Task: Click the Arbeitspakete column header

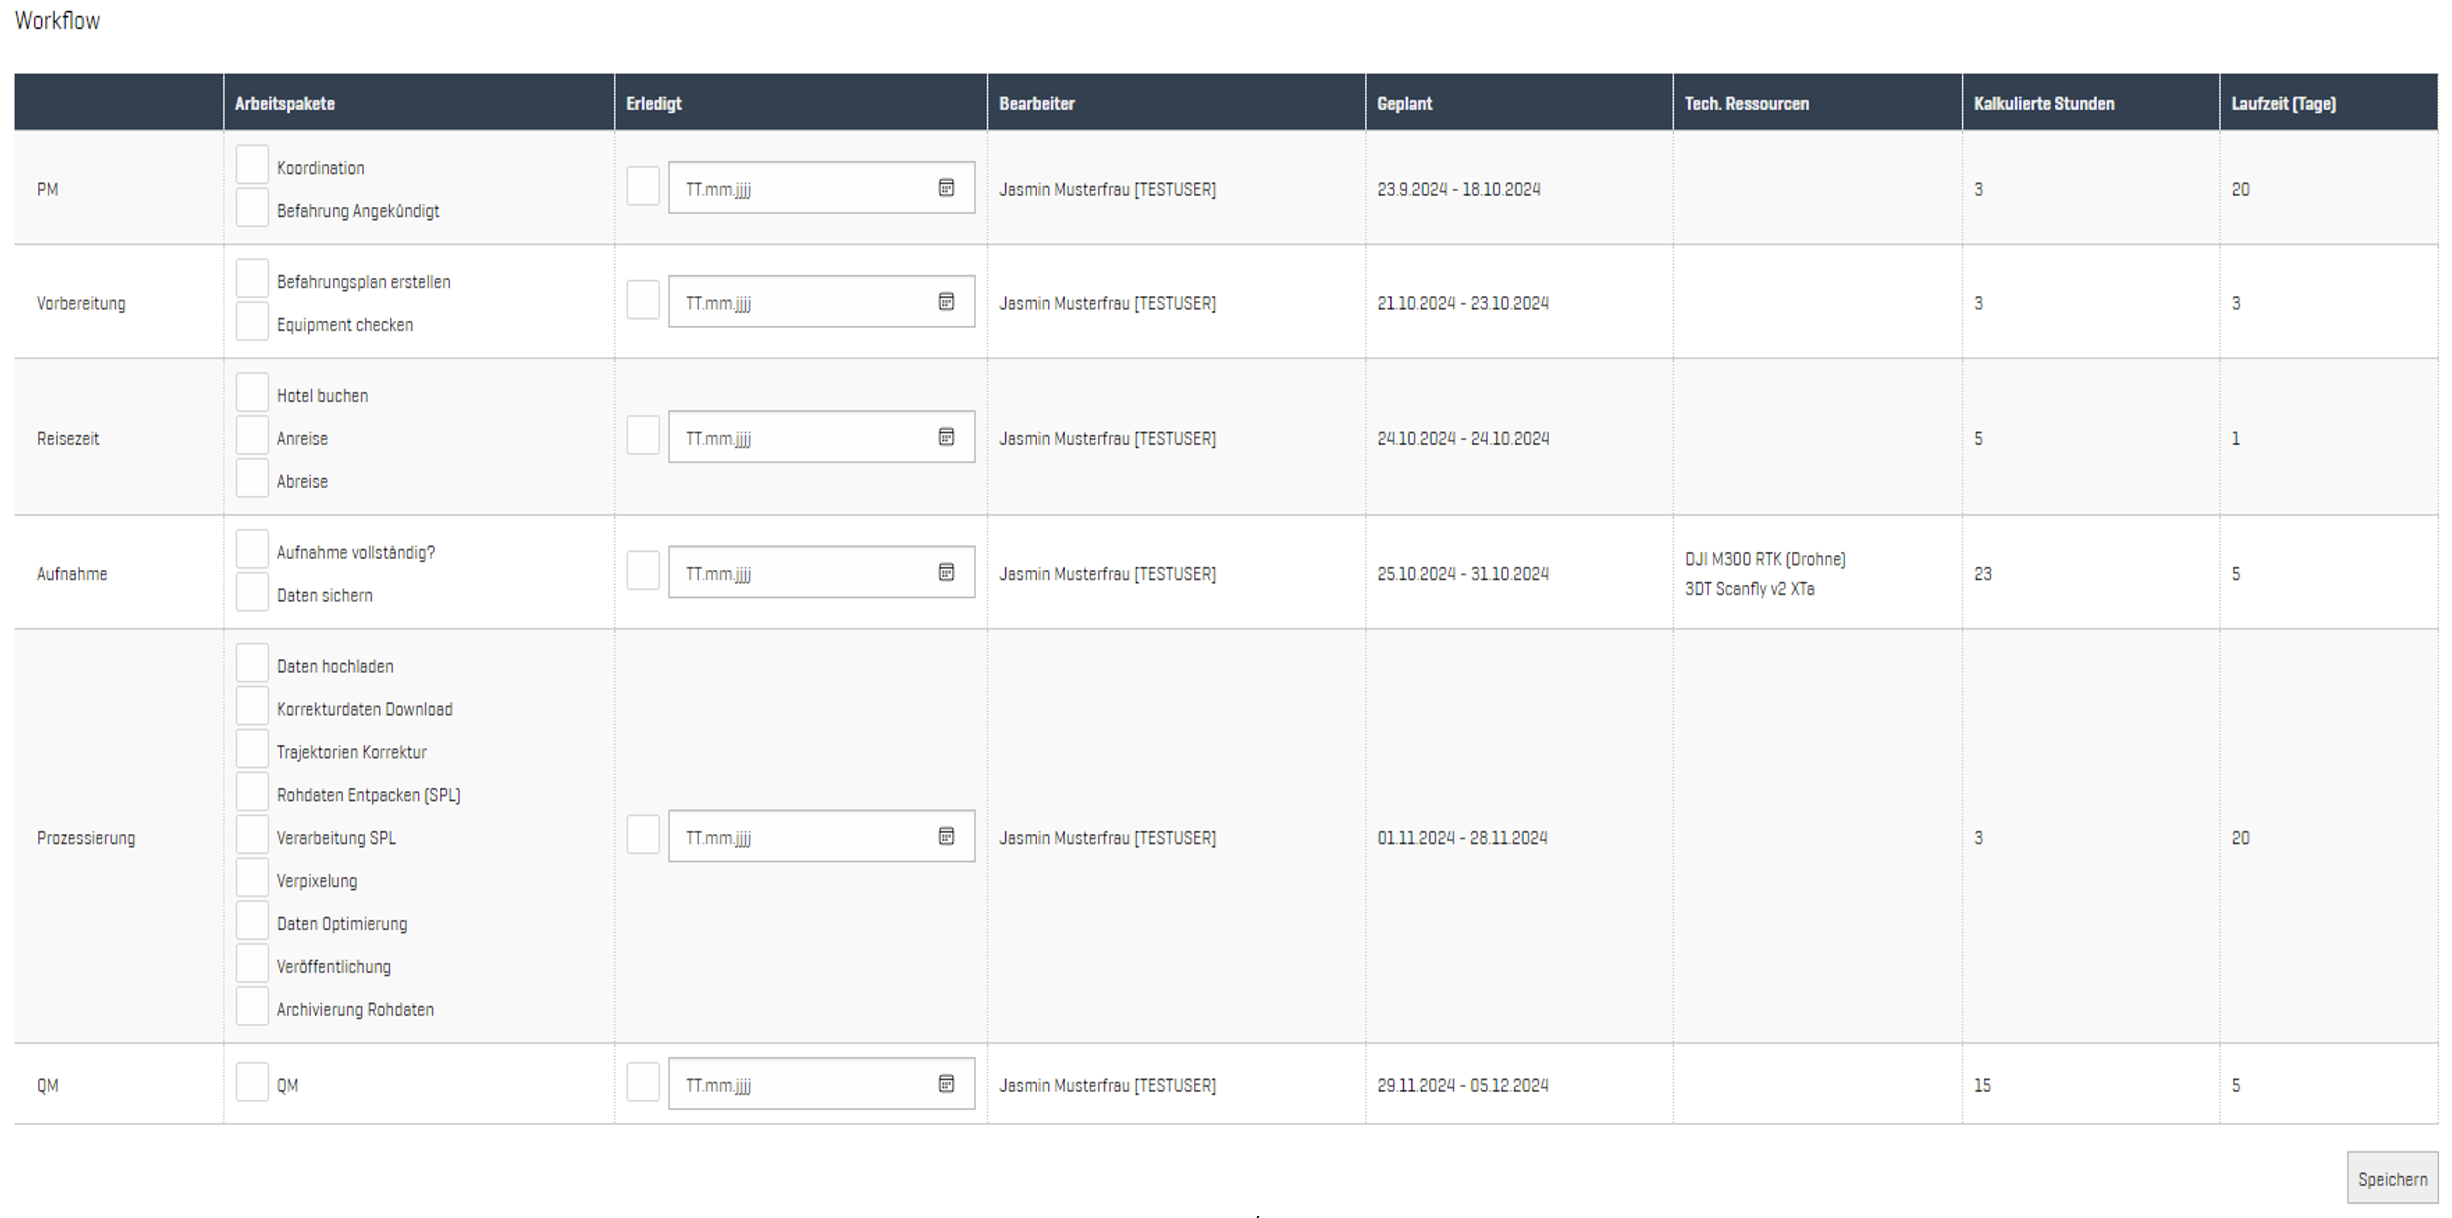Action: 285,104
